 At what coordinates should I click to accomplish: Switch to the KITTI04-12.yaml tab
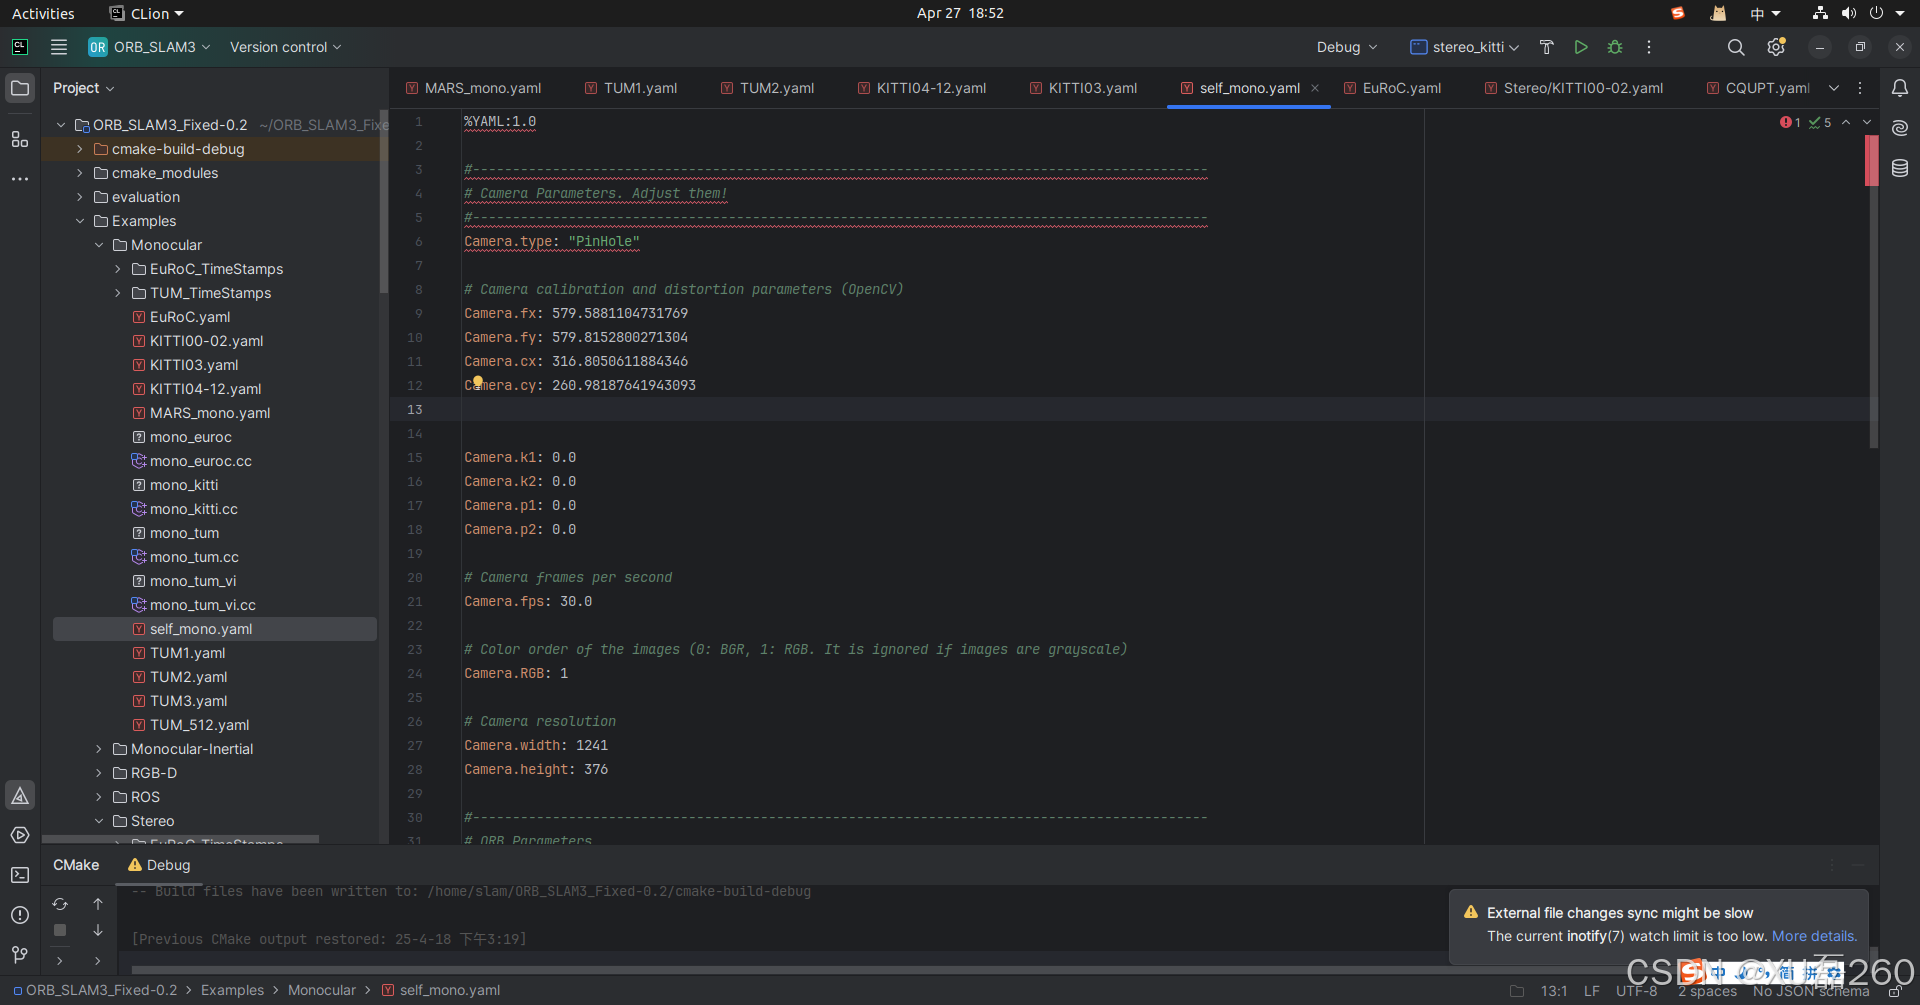point(921,88)
